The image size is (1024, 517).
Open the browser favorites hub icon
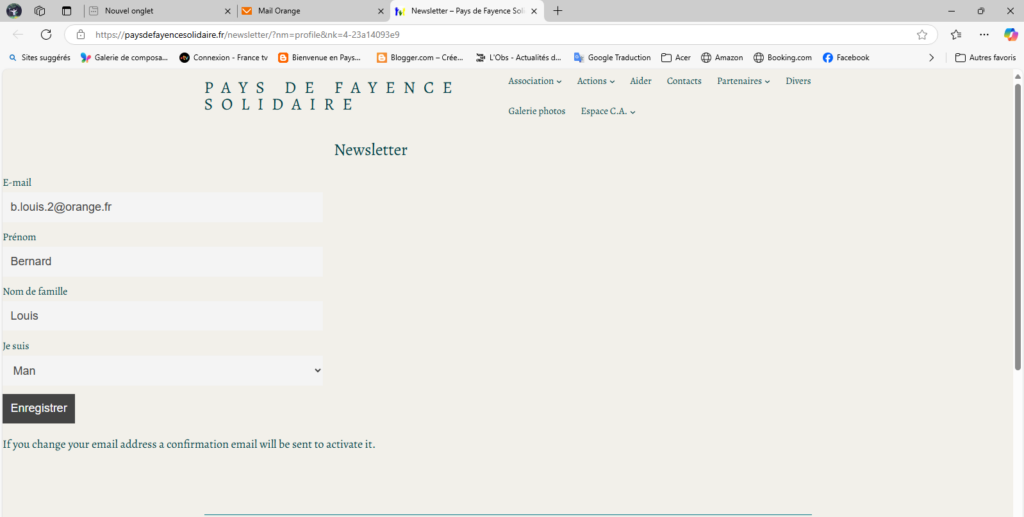pos(956,34)
